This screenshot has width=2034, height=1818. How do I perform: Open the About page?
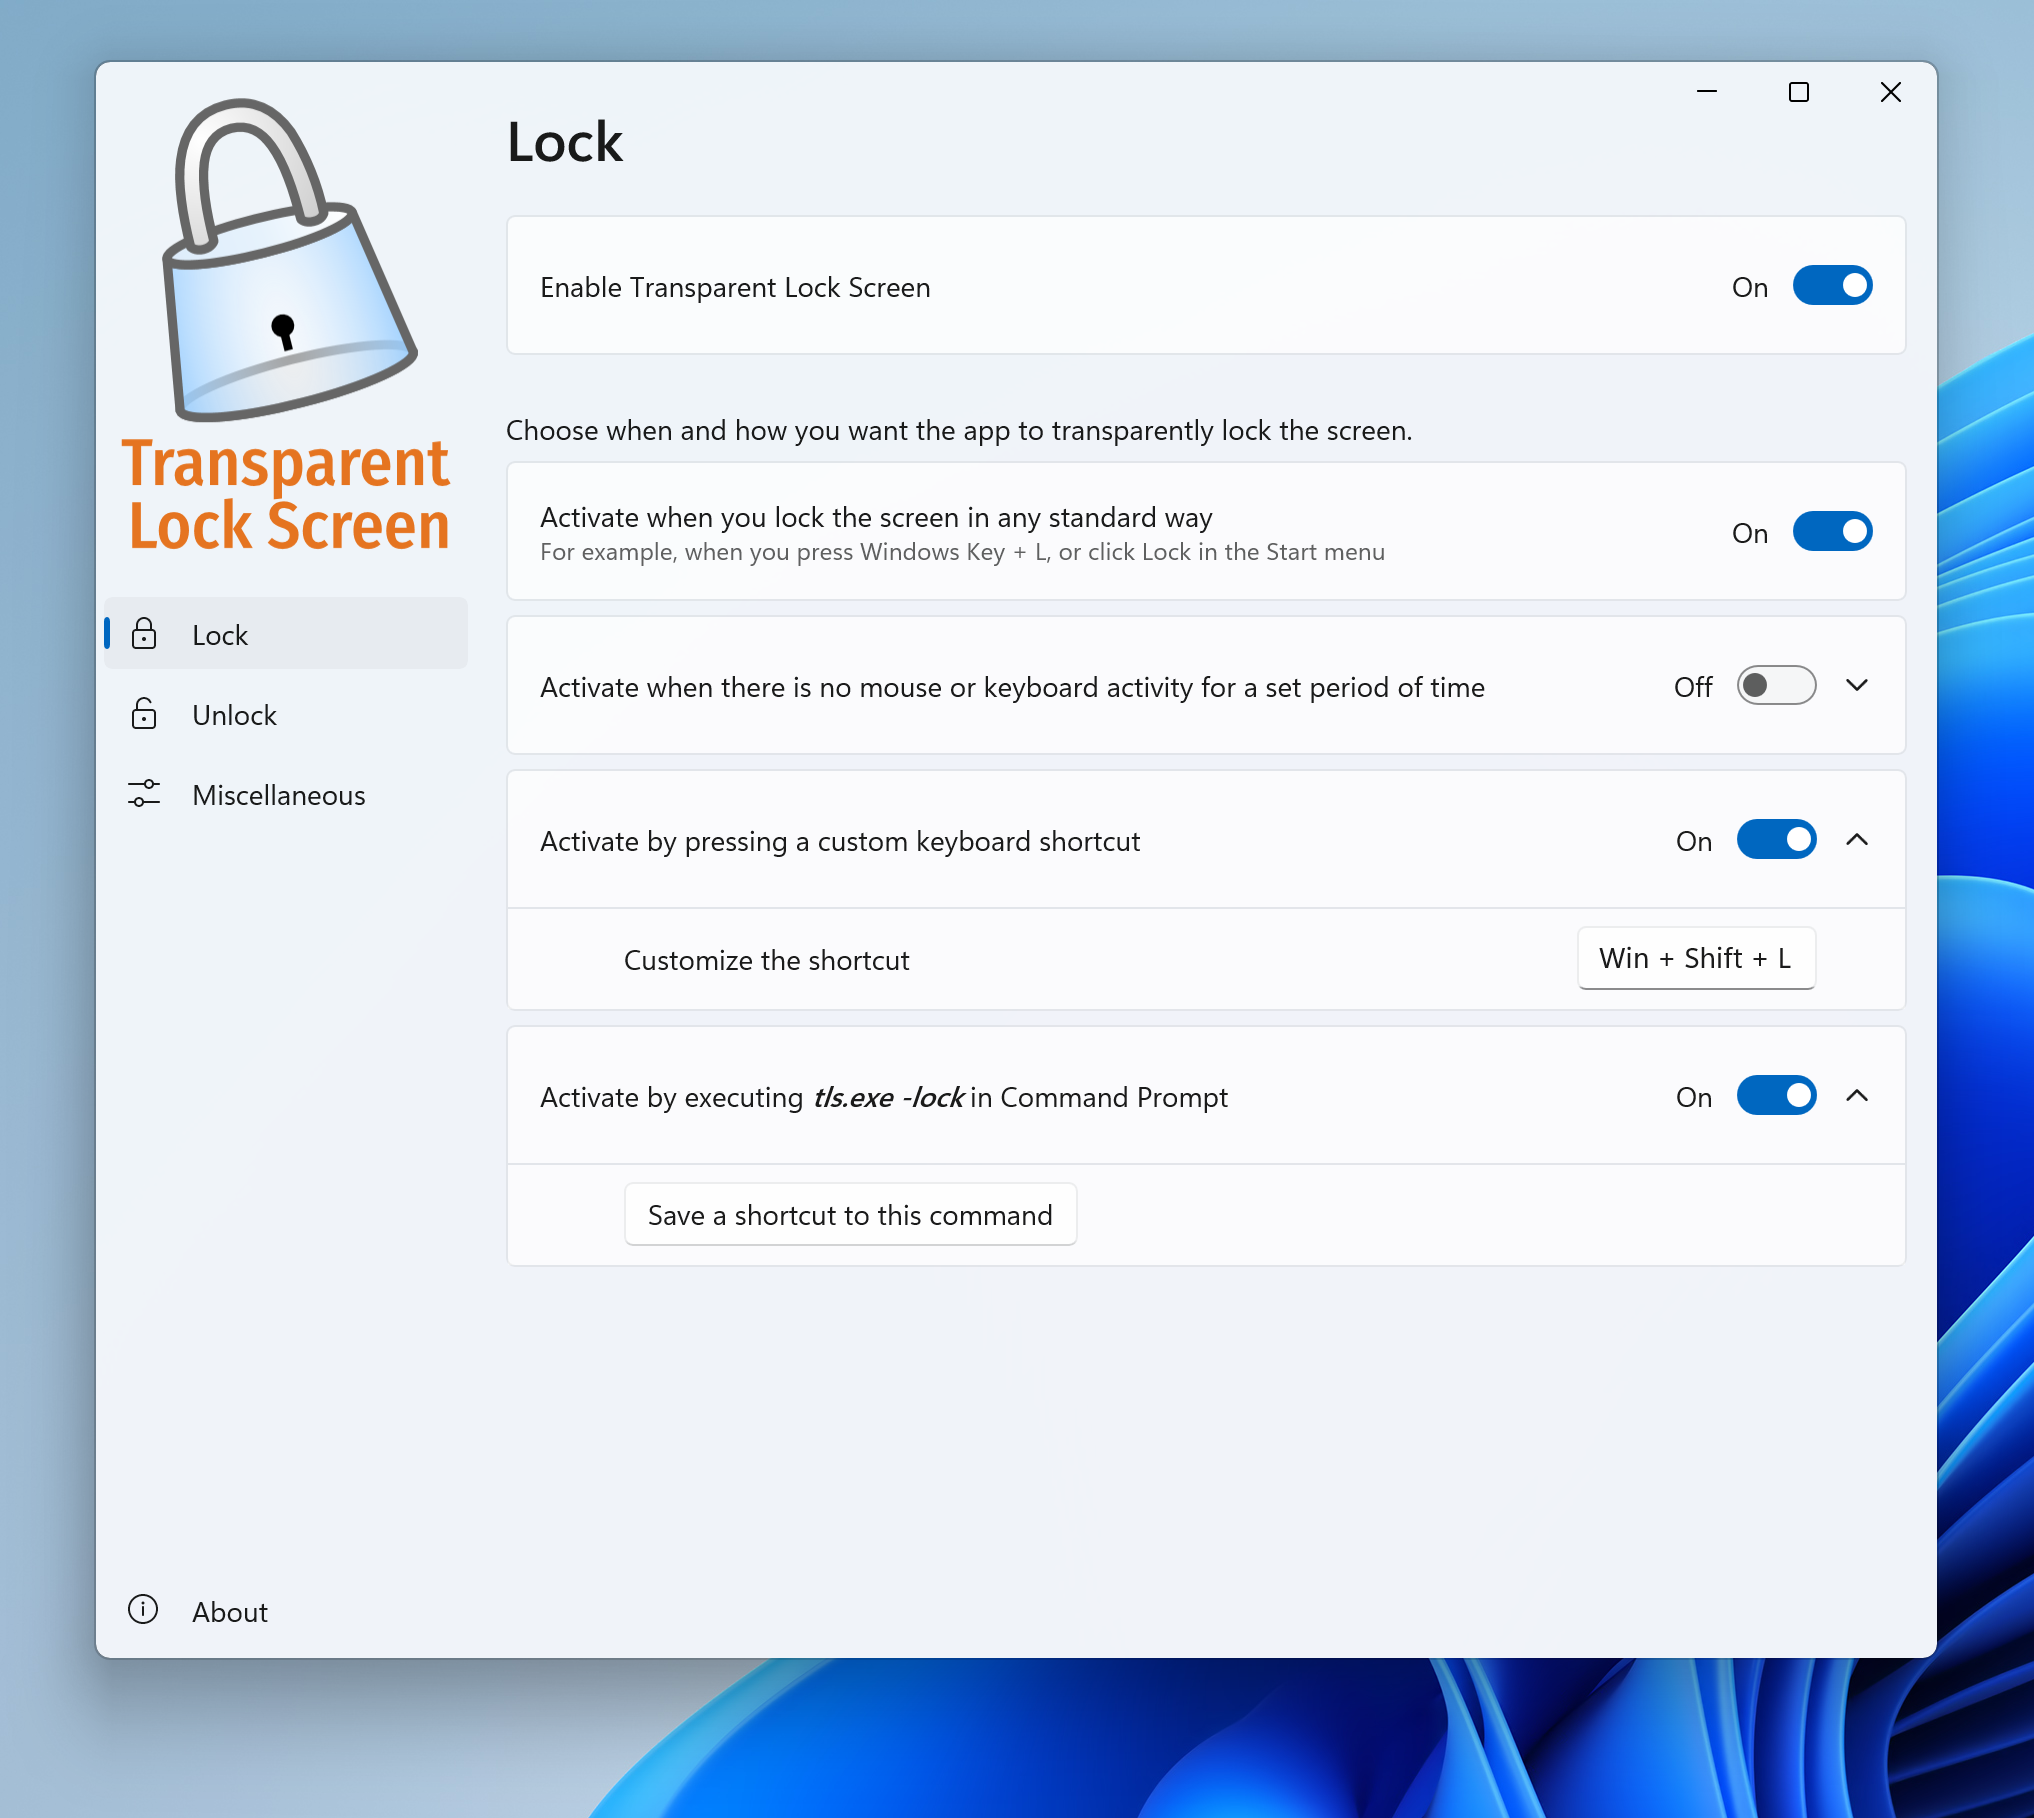pyautogui.click(x=286, y=1611)
